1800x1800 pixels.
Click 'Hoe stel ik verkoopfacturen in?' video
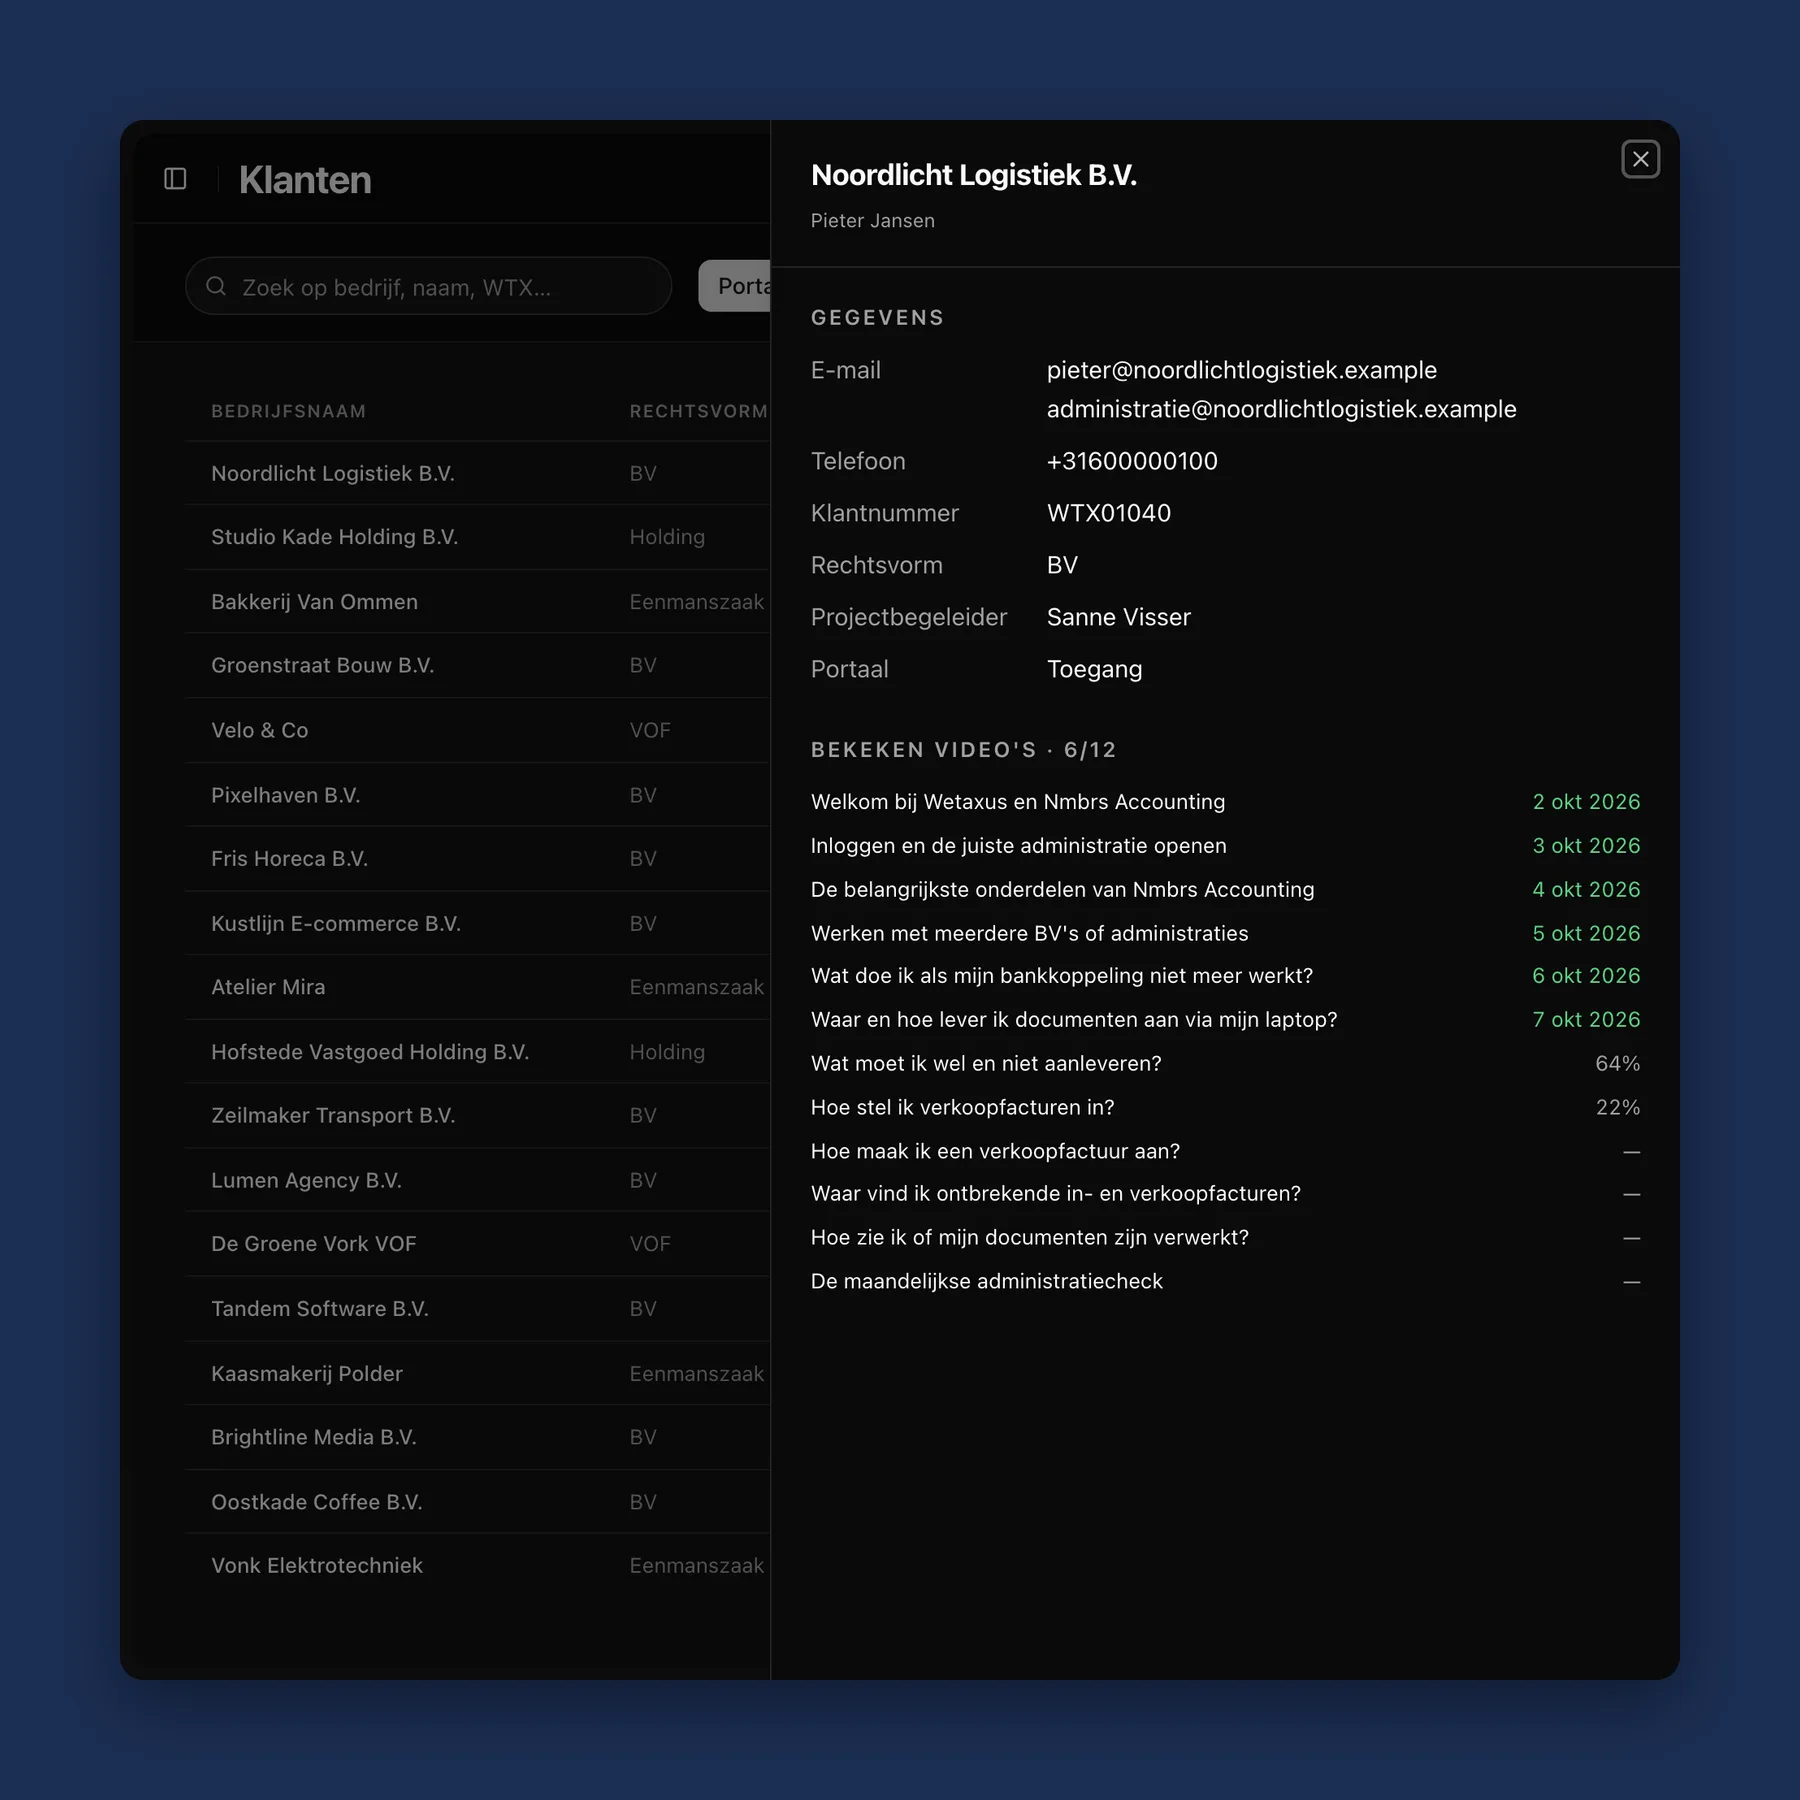coord(962,1108)
